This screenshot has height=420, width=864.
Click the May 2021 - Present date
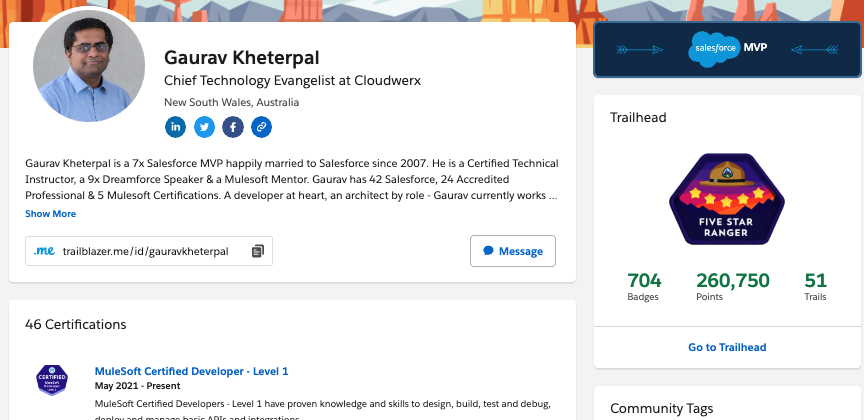click(x=137, y=386)
